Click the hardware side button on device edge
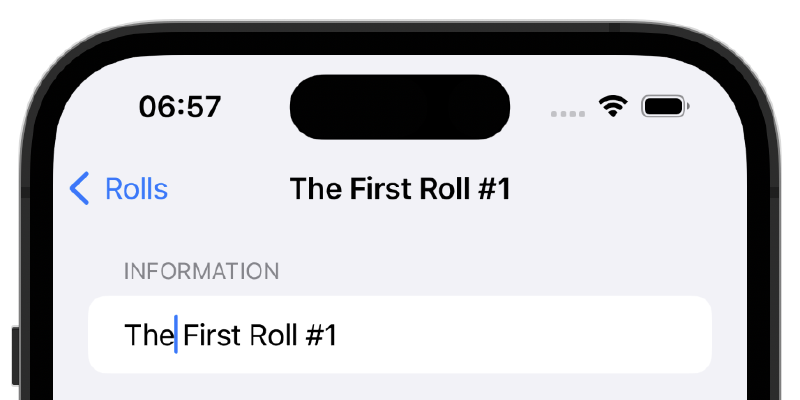800x400 pixels. 16,356
